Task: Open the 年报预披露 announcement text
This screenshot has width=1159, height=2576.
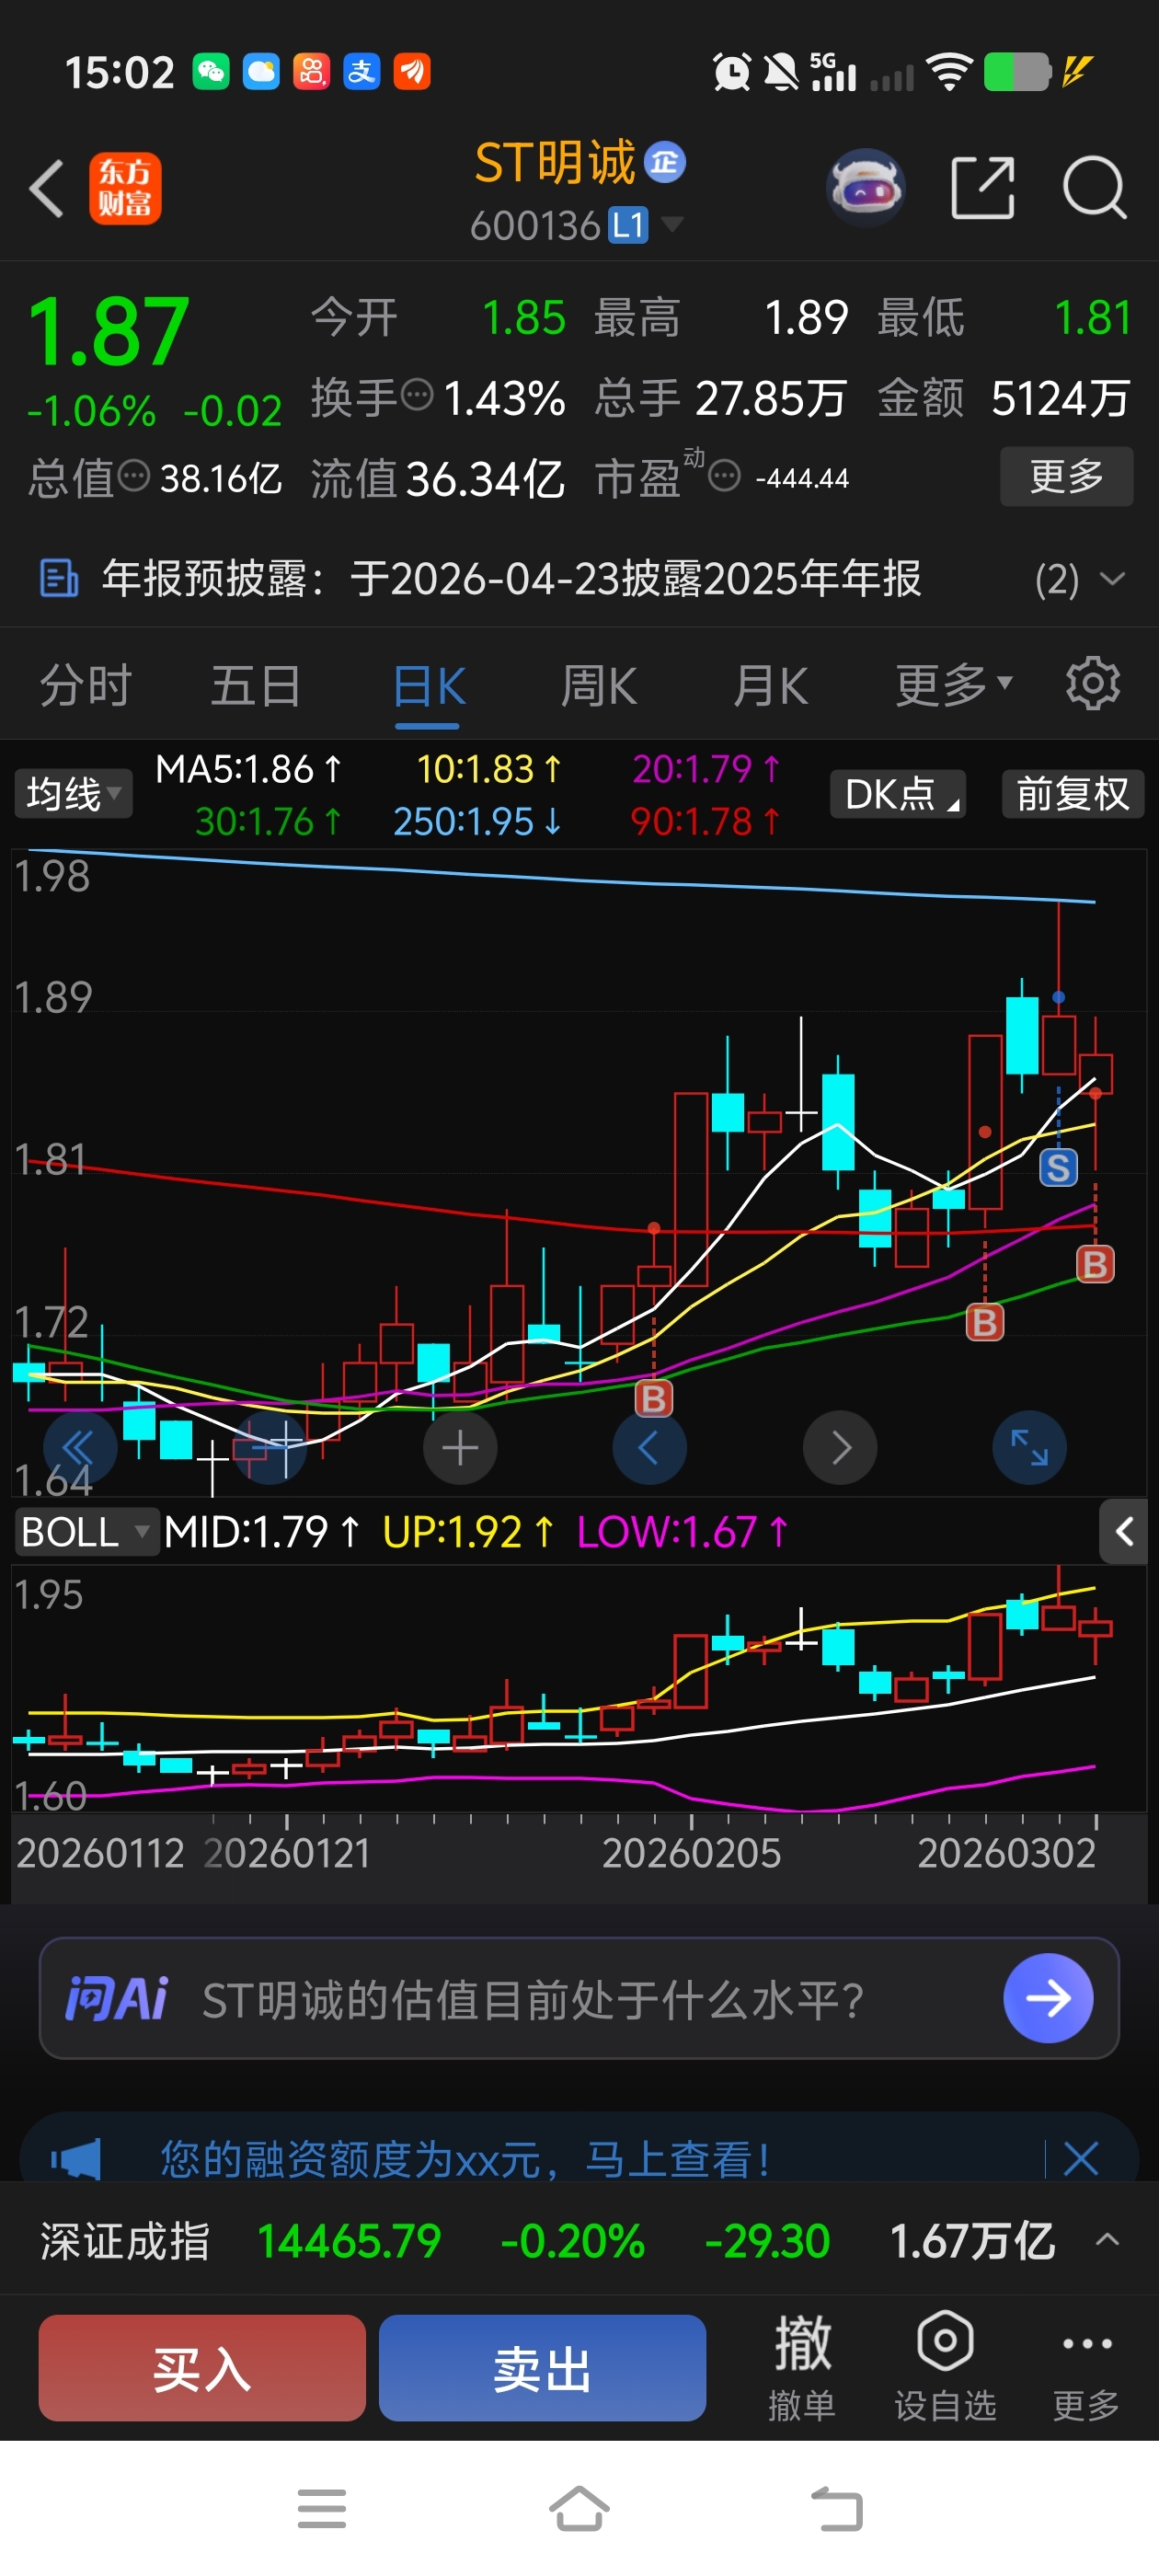Action: pyautogui.click(x=511, y=578)
